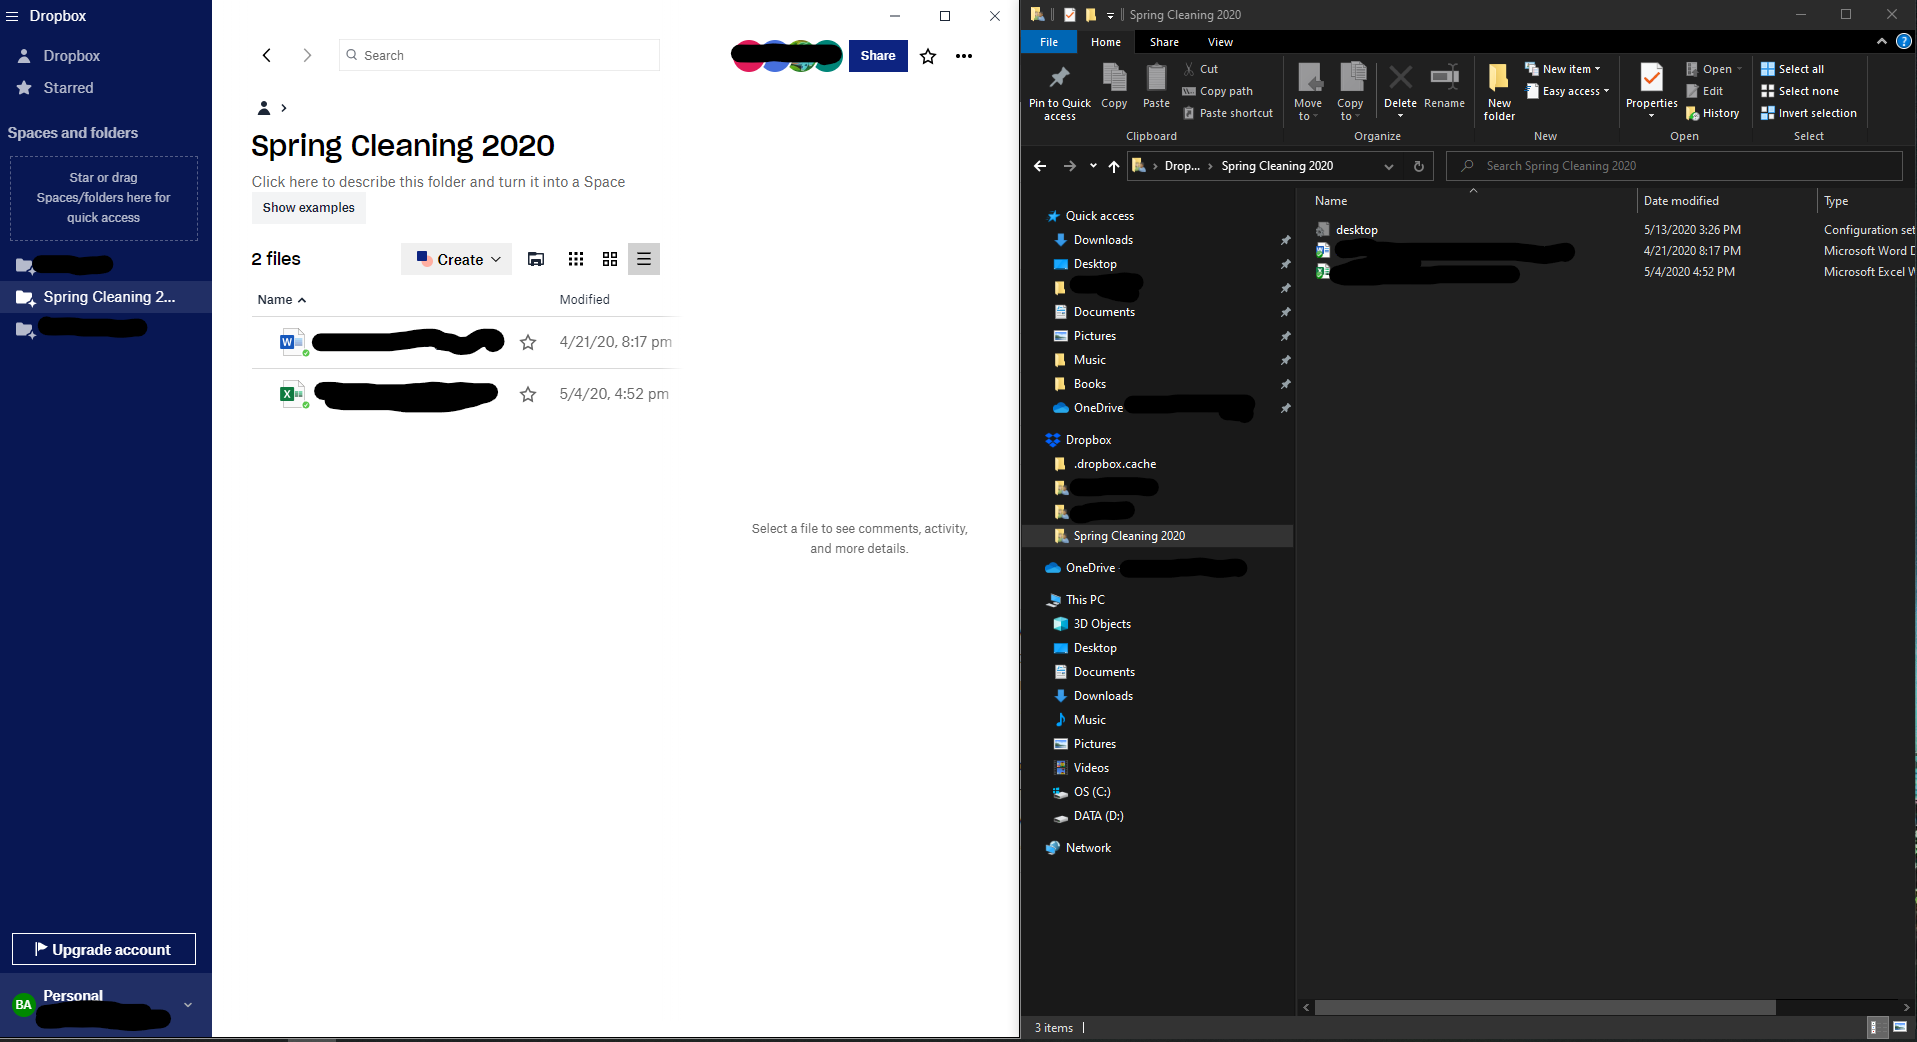
Task: Switch Dropbox to grid view
Action: point(610,259)
